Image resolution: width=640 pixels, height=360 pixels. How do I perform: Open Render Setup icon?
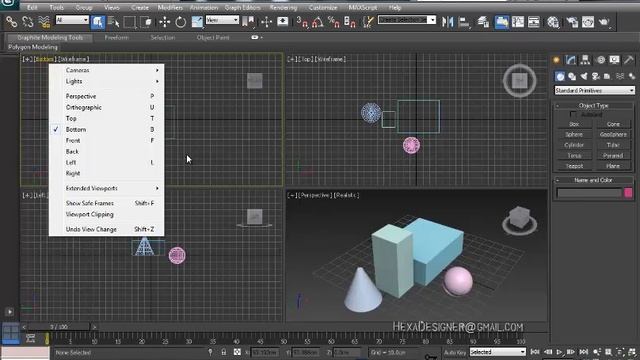pos(572,22)
